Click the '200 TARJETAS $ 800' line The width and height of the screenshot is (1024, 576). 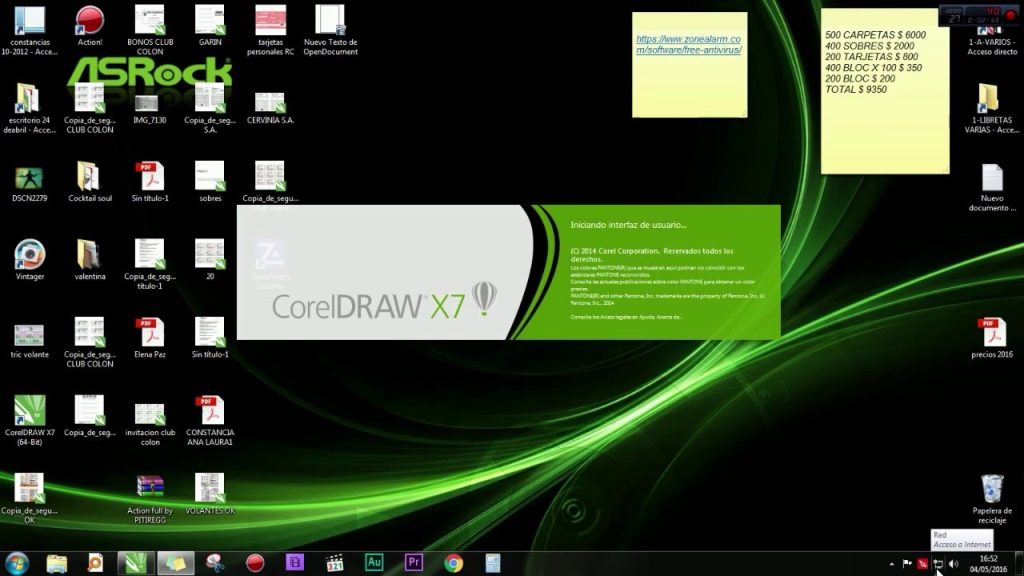871,57
